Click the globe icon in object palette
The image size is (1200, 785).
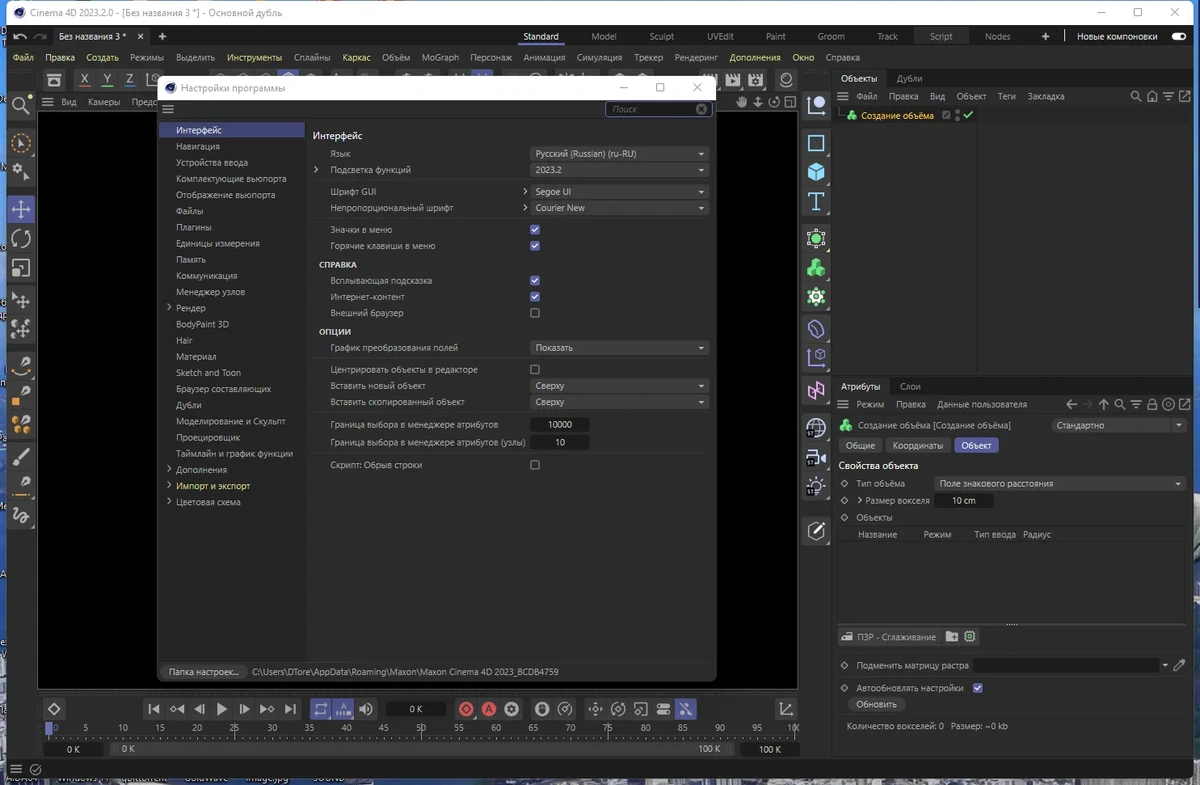click(x=816, y=428)
